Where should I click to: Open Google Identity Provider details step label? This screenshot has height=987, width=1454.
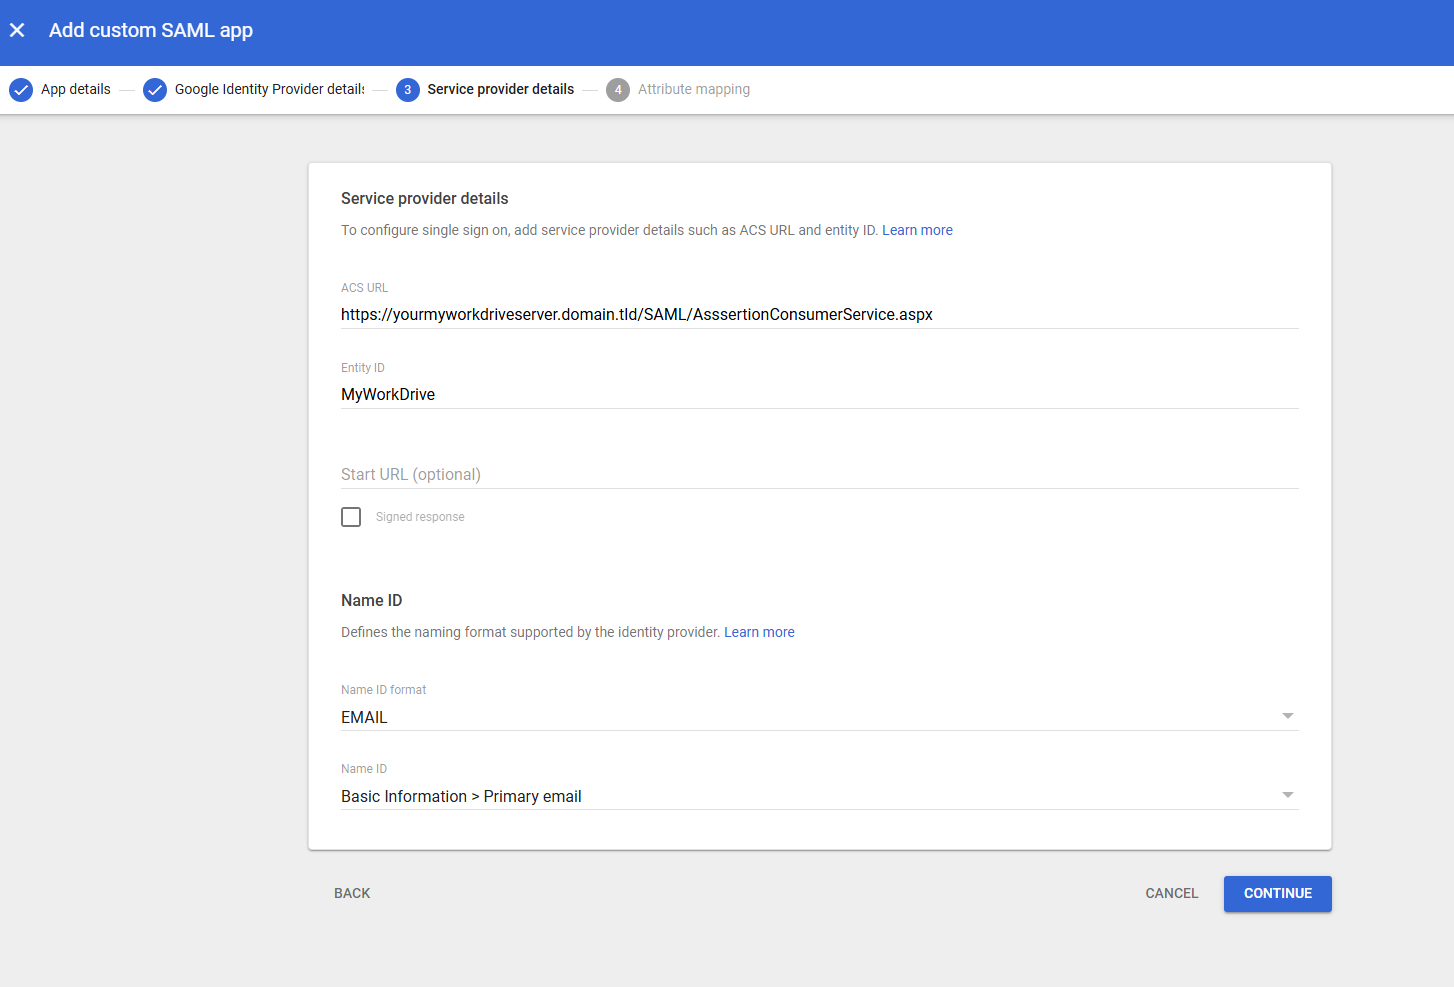coord(269,89)
